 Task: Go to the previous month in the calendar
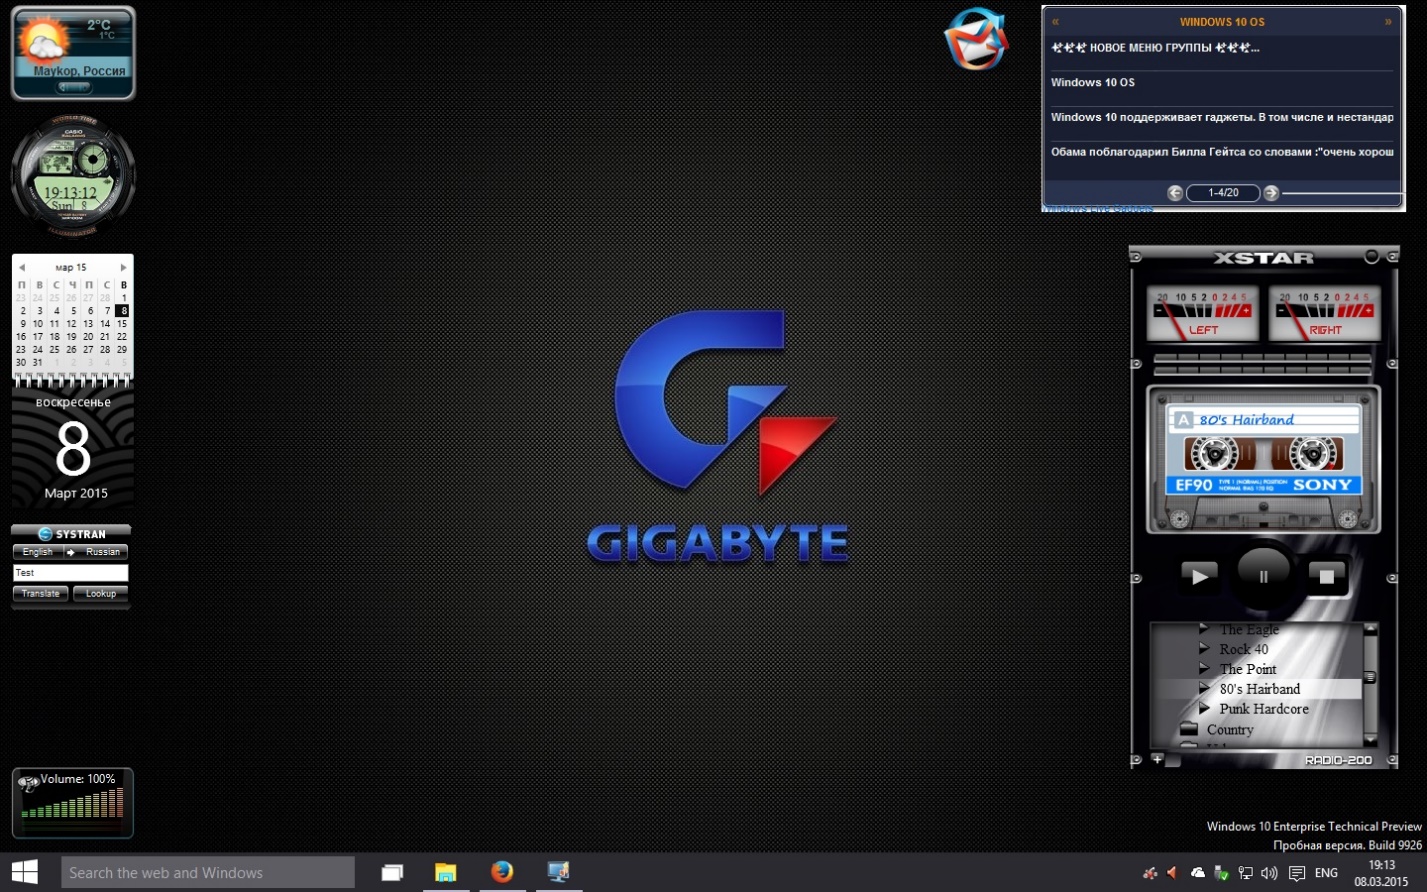[22, 267]
